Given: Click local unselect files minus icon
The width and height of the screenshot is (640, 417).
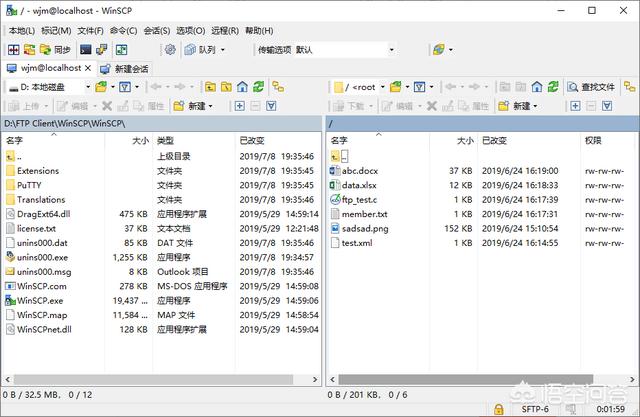Looking at the screenshot, I should 256,106.
